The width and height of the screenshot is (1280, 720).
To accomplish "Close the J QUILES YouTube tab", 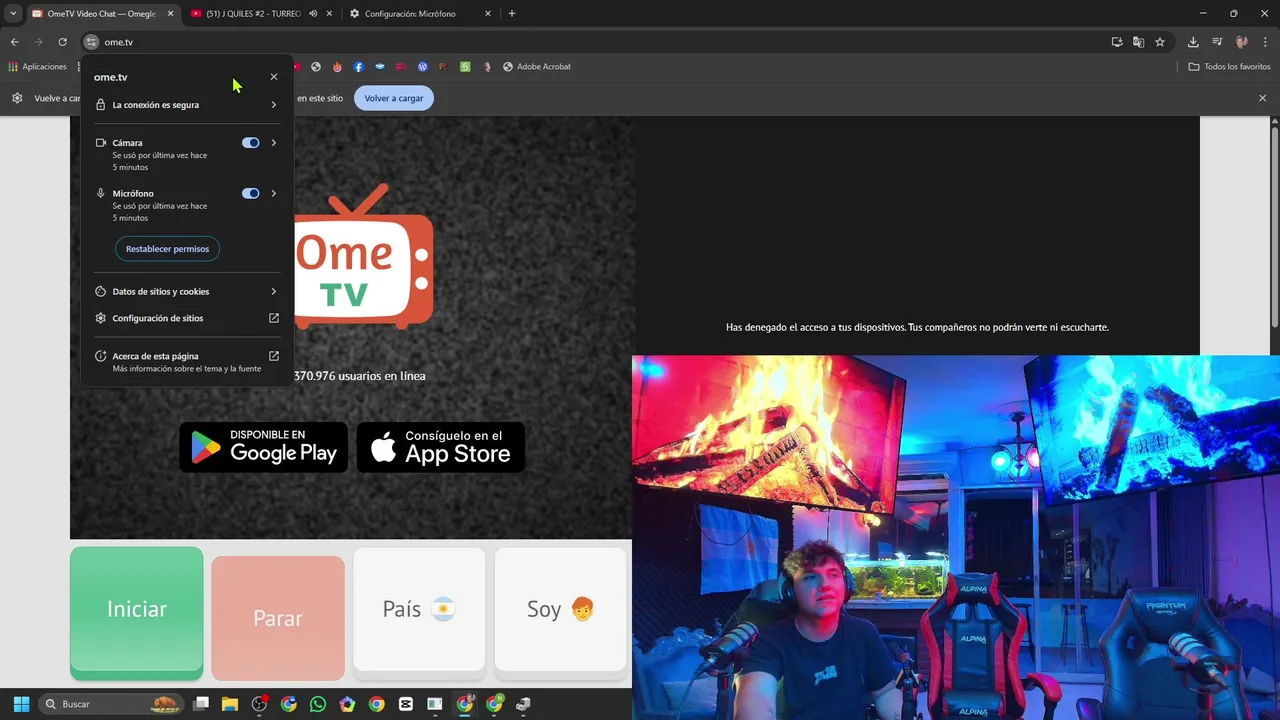I will coord(329,14).
